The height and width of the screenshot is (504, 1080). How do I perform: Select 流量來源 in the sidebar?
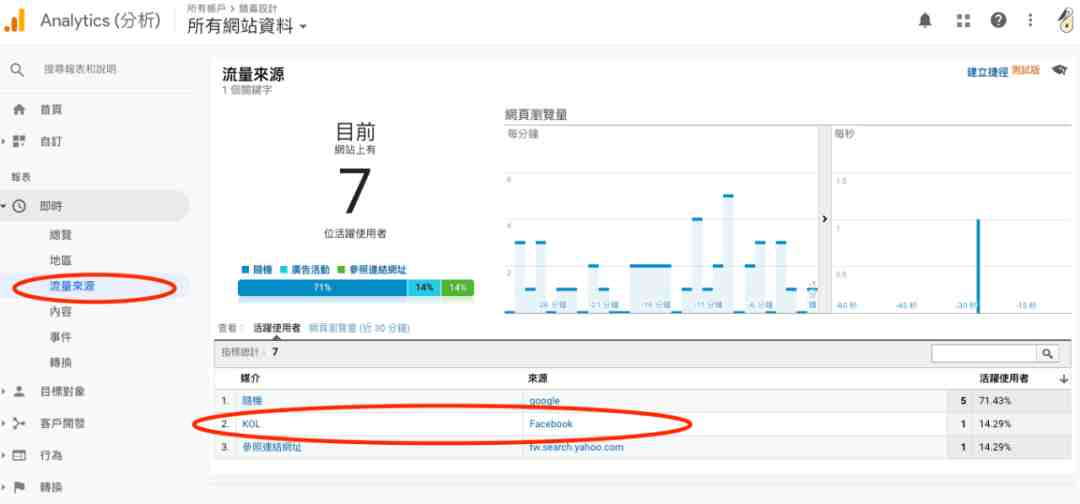click(72, 286)
